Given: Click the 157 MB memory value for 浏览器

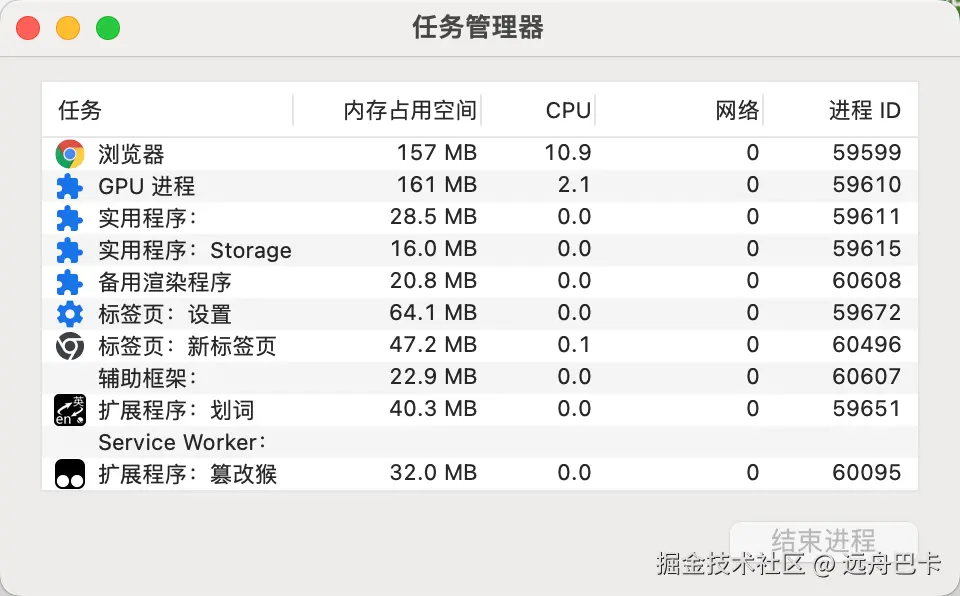Looking at the screenshot, I should click(x=436, y=153).
